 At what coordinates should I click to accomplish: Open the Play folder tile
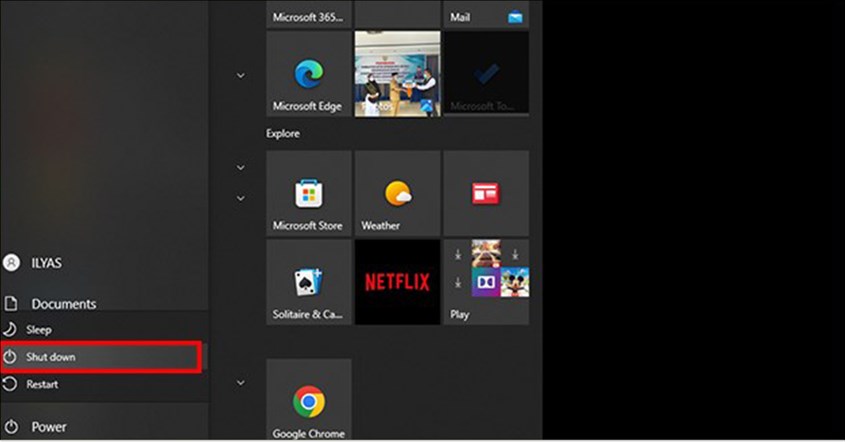(x=486, y=282)
